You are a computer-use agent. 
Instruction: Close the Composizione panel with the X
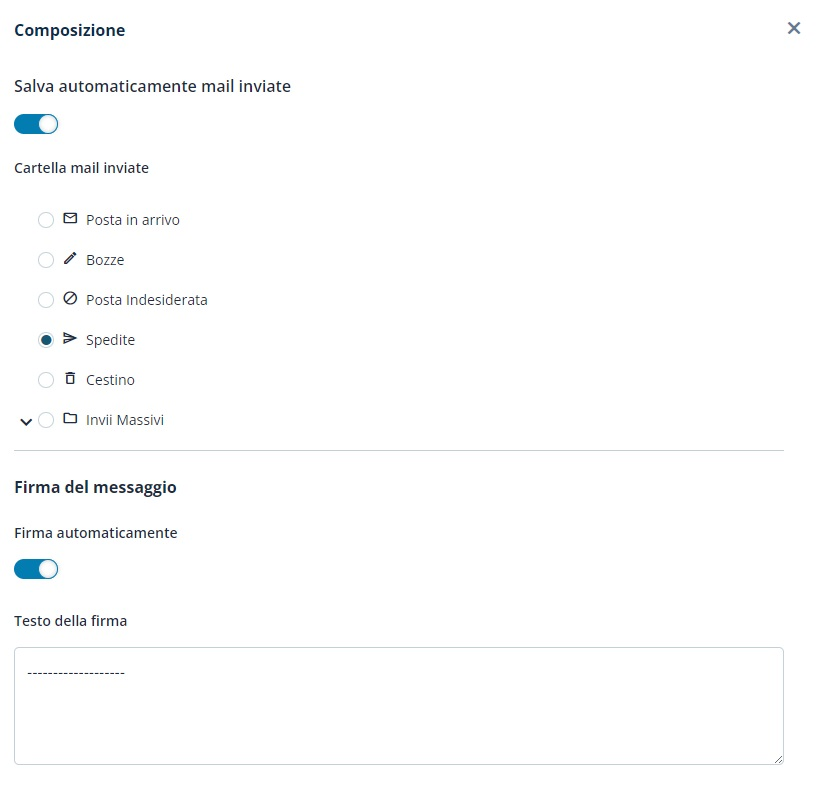[x=794, y=28]
